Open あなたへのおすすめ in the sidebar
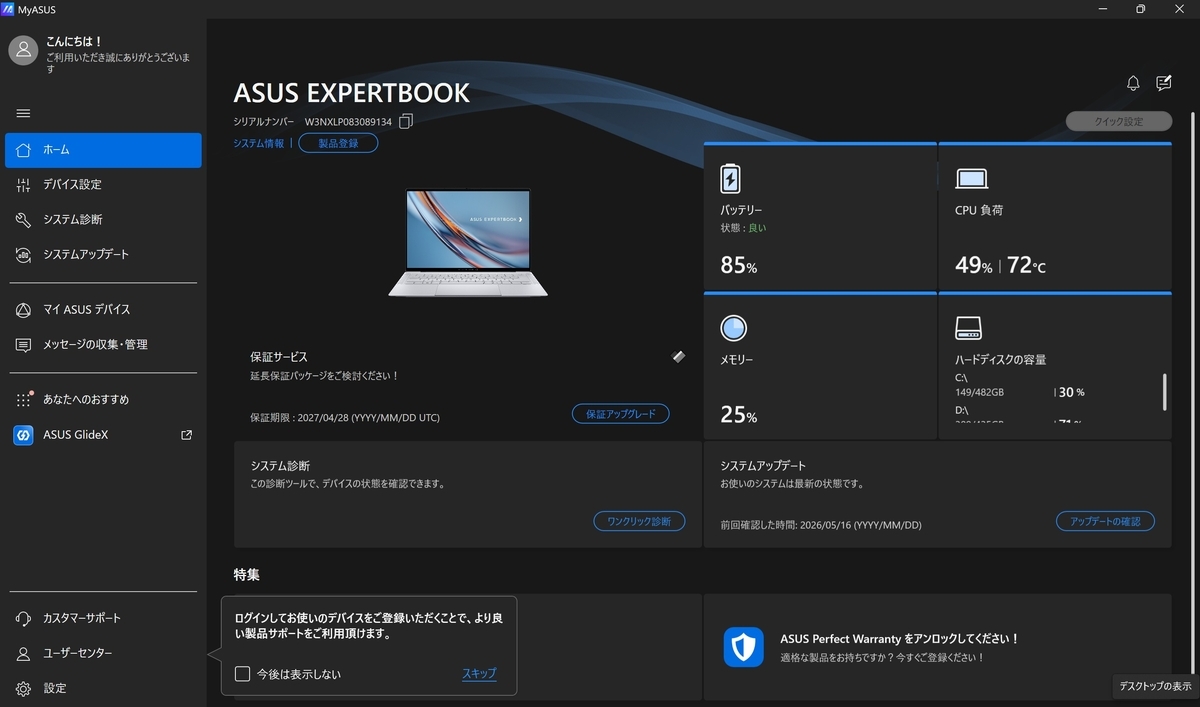 103,400
